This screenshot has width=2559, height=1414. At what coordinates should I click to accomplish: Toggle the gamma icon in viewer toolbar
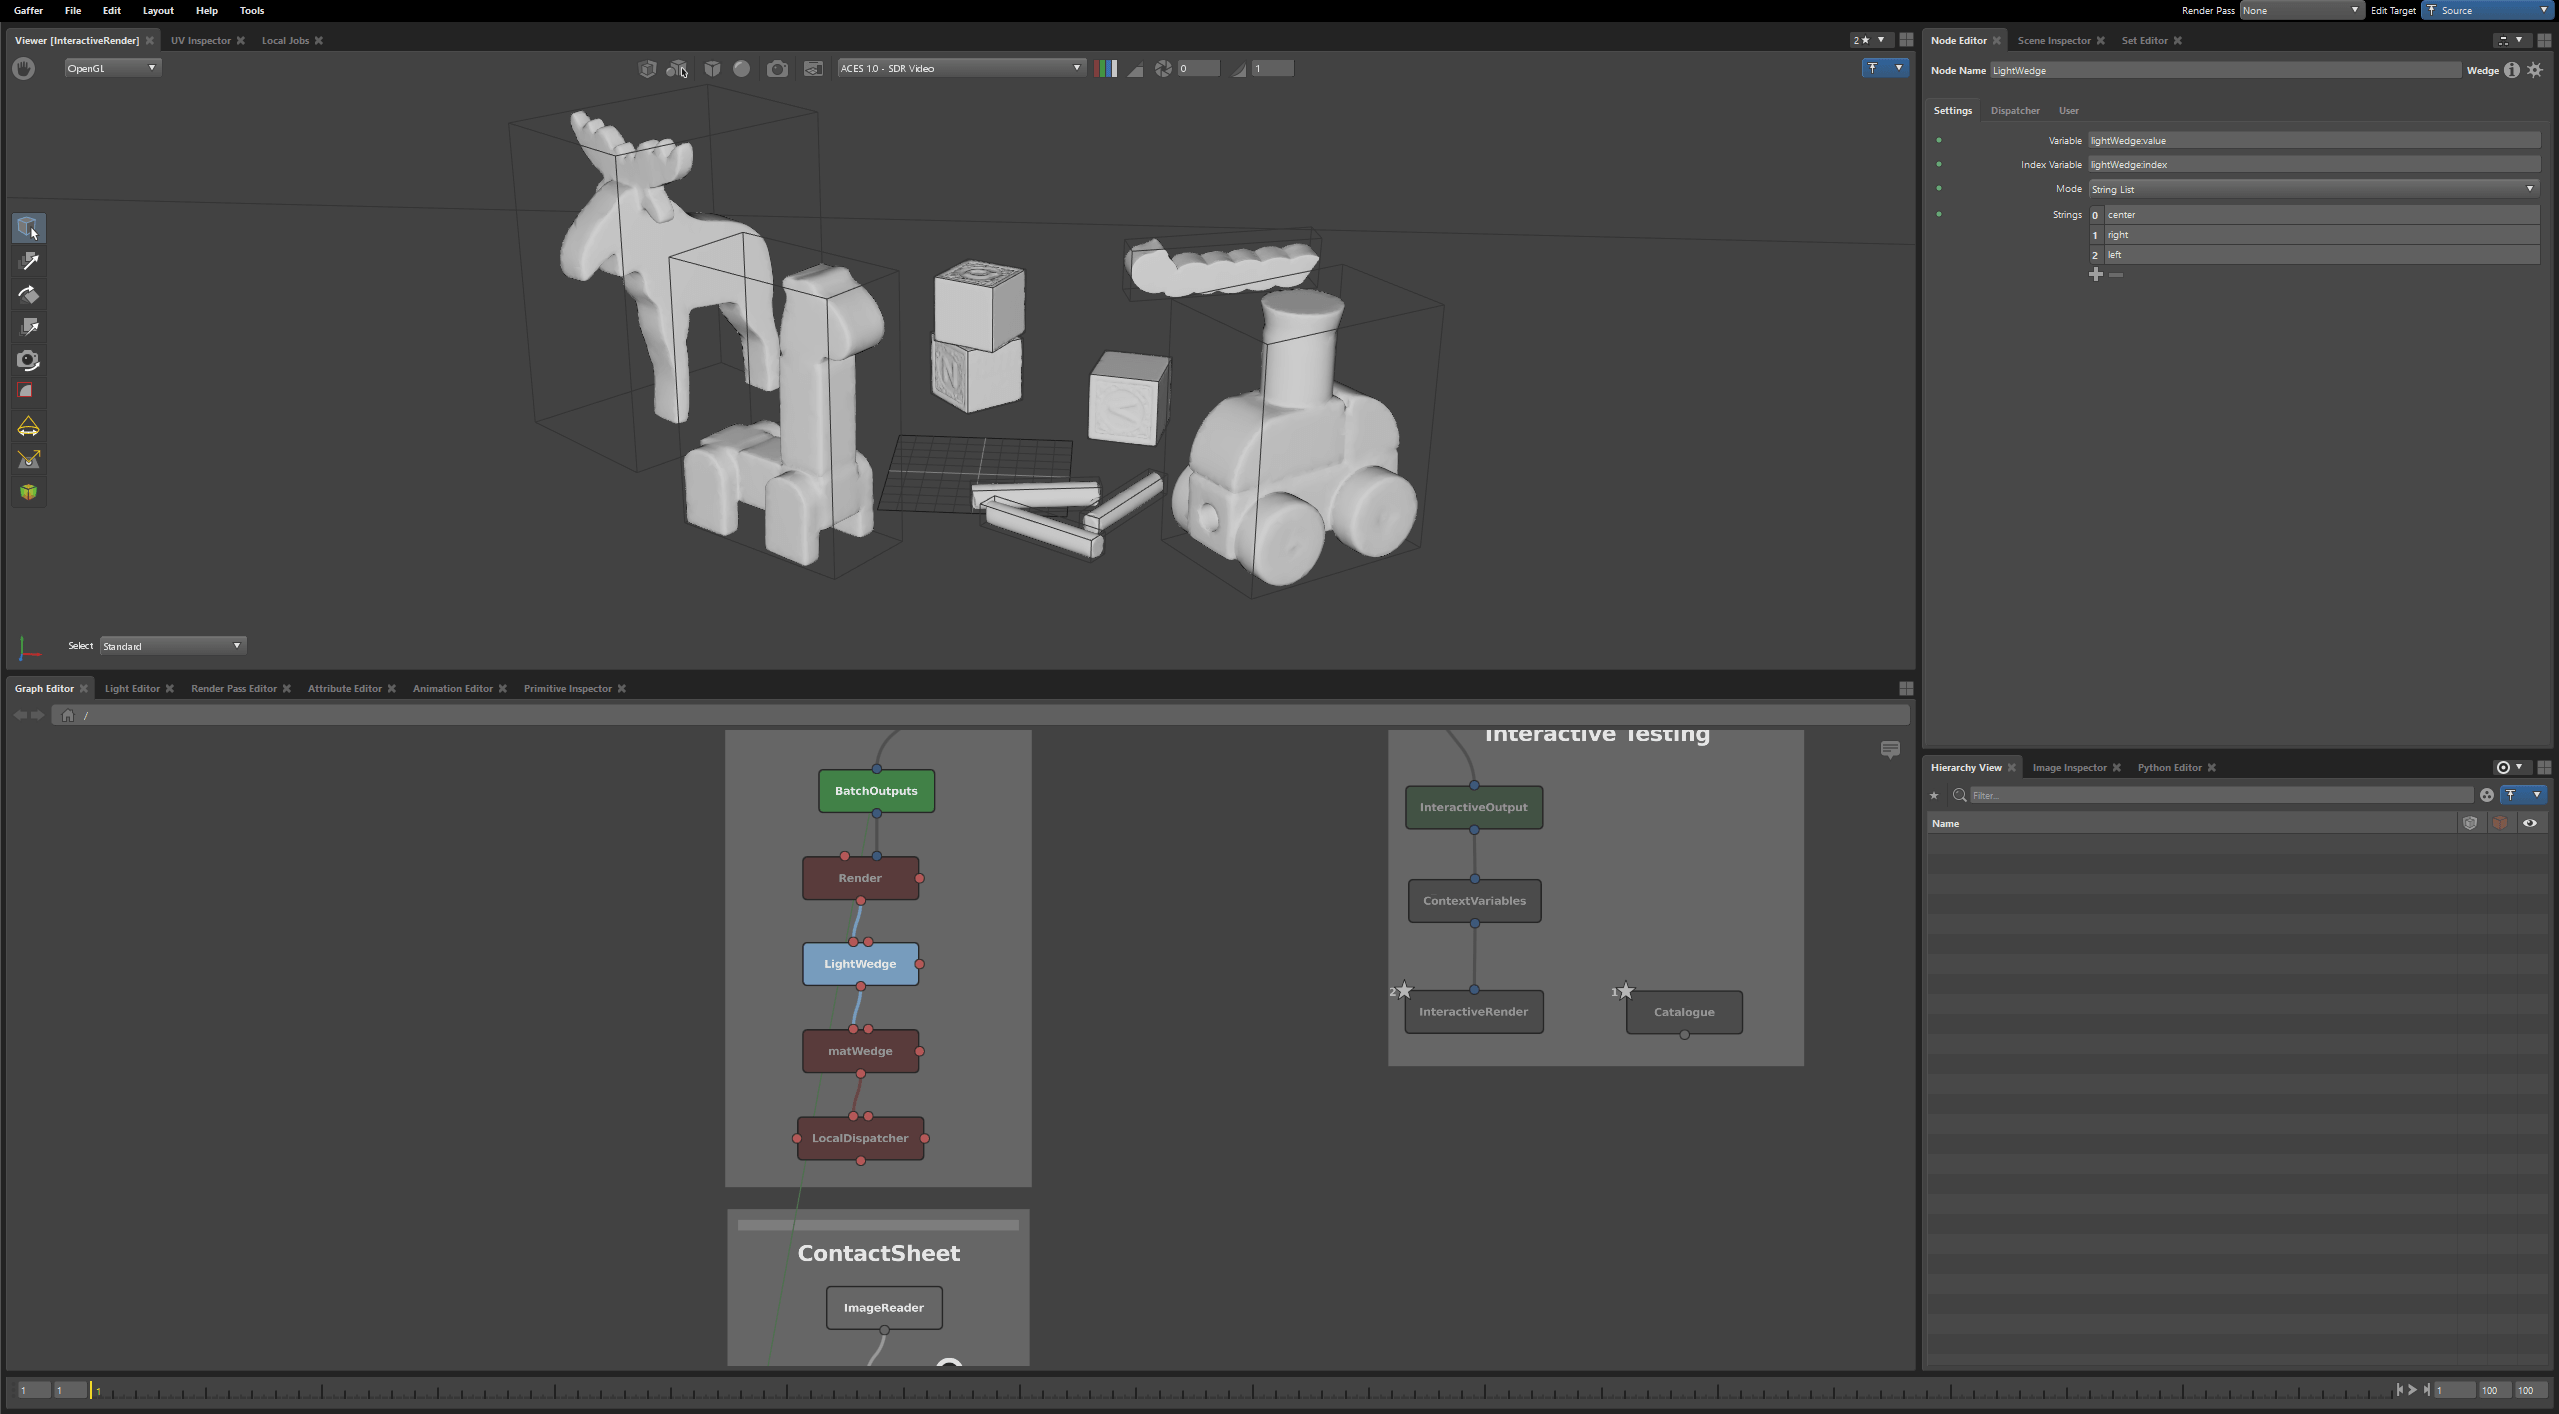[1240, 69]
